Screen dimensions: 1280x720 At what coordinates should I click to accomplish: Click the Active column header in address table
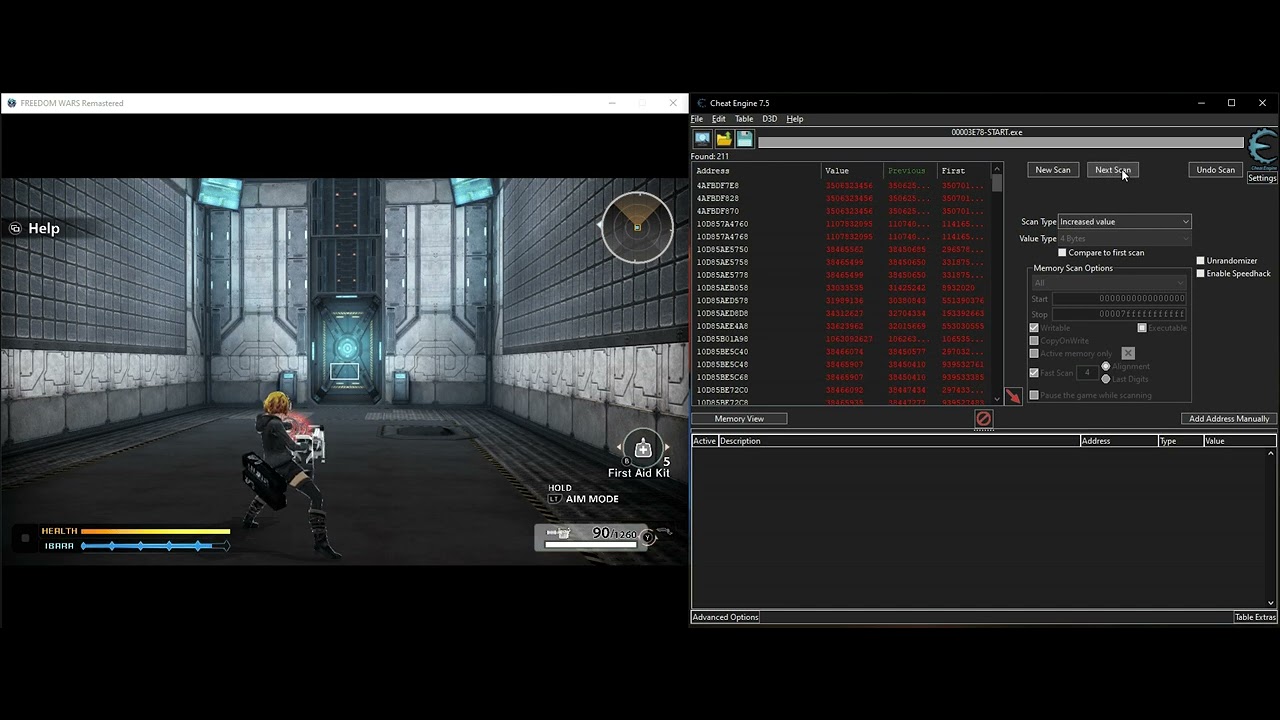(705, 441)
